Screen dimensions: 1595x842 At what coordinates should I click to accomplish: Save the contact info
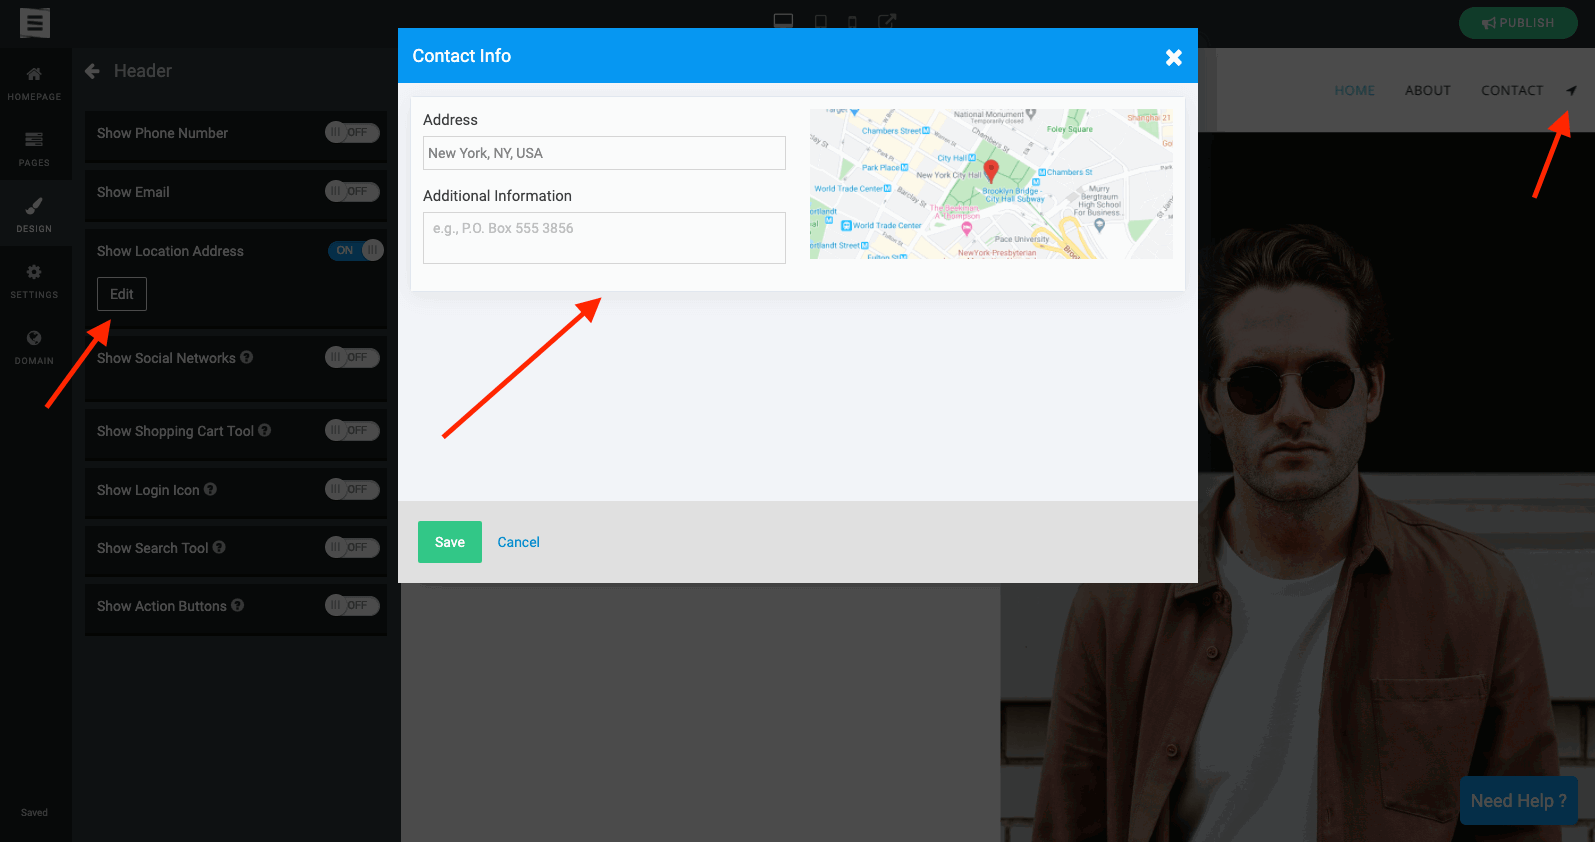(450, 542)
